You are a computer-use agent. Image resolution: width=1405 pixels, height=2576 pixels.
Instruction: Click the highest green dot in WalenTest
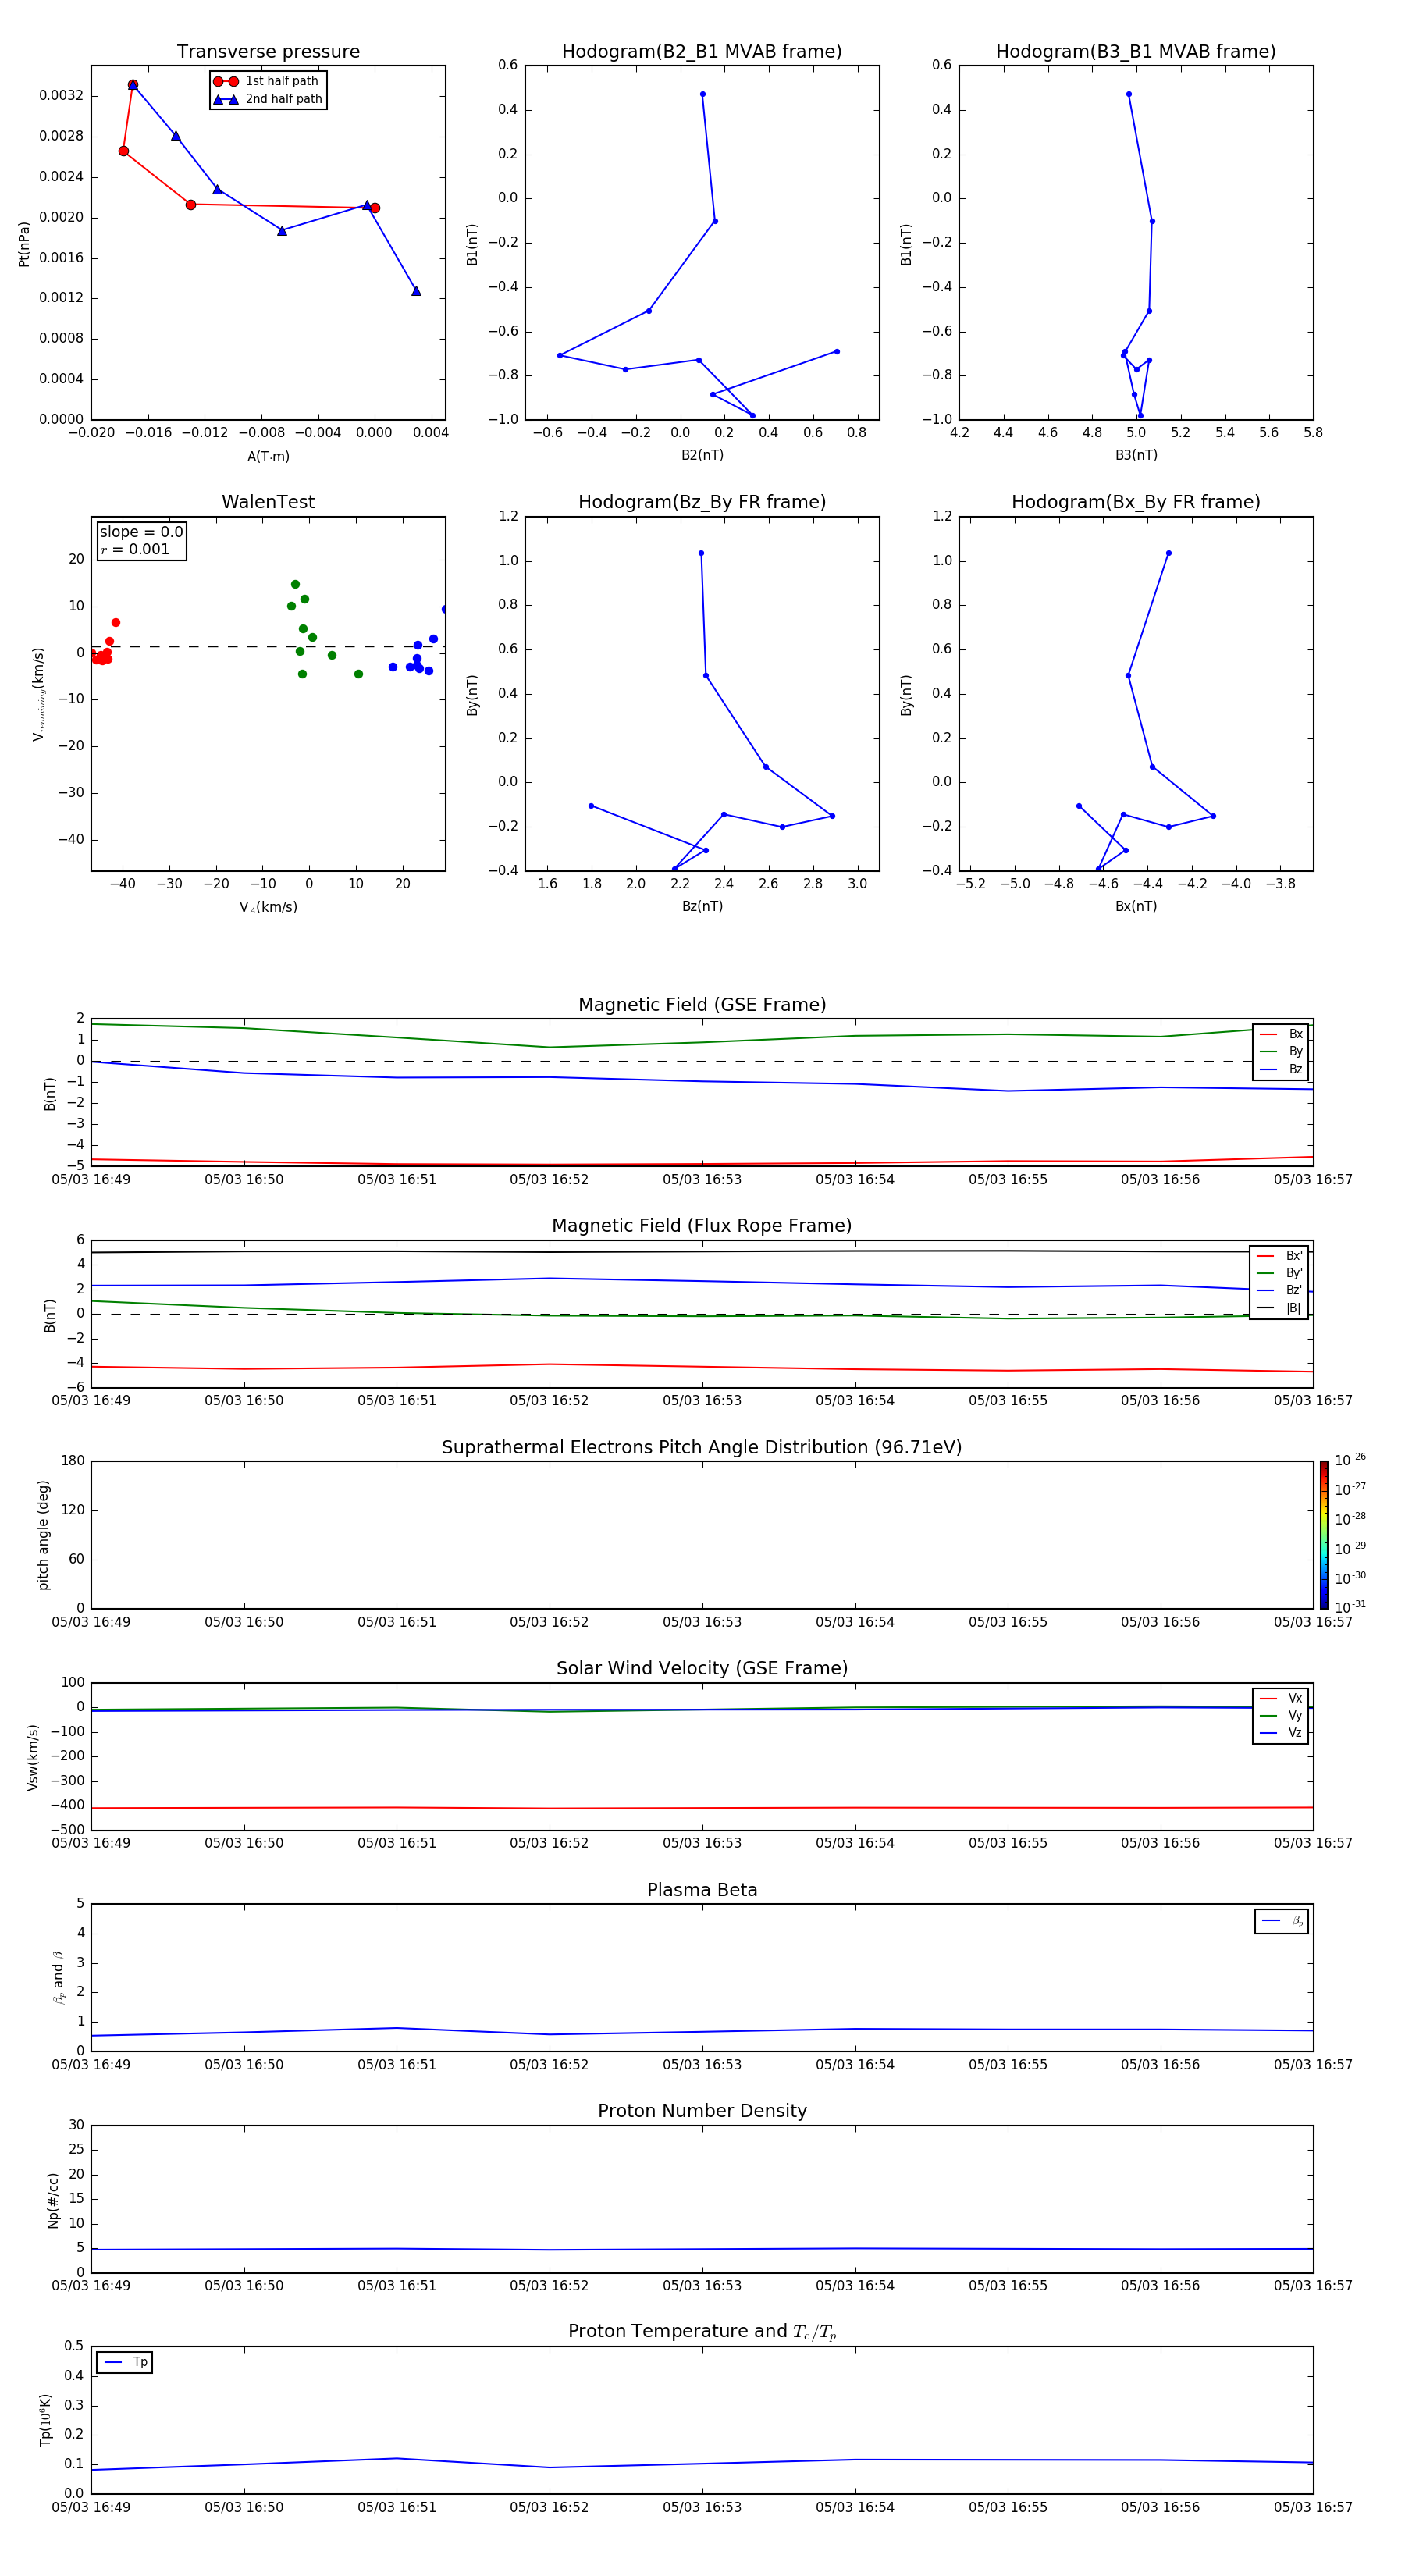pos(295,584)
